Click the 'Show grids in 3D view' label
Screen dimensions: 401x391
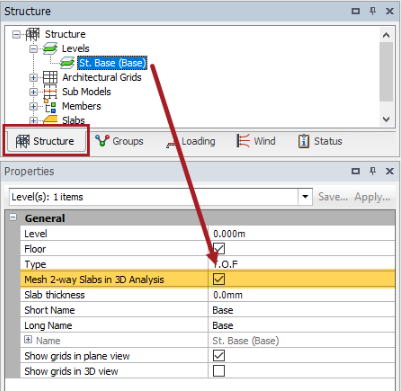71,371
